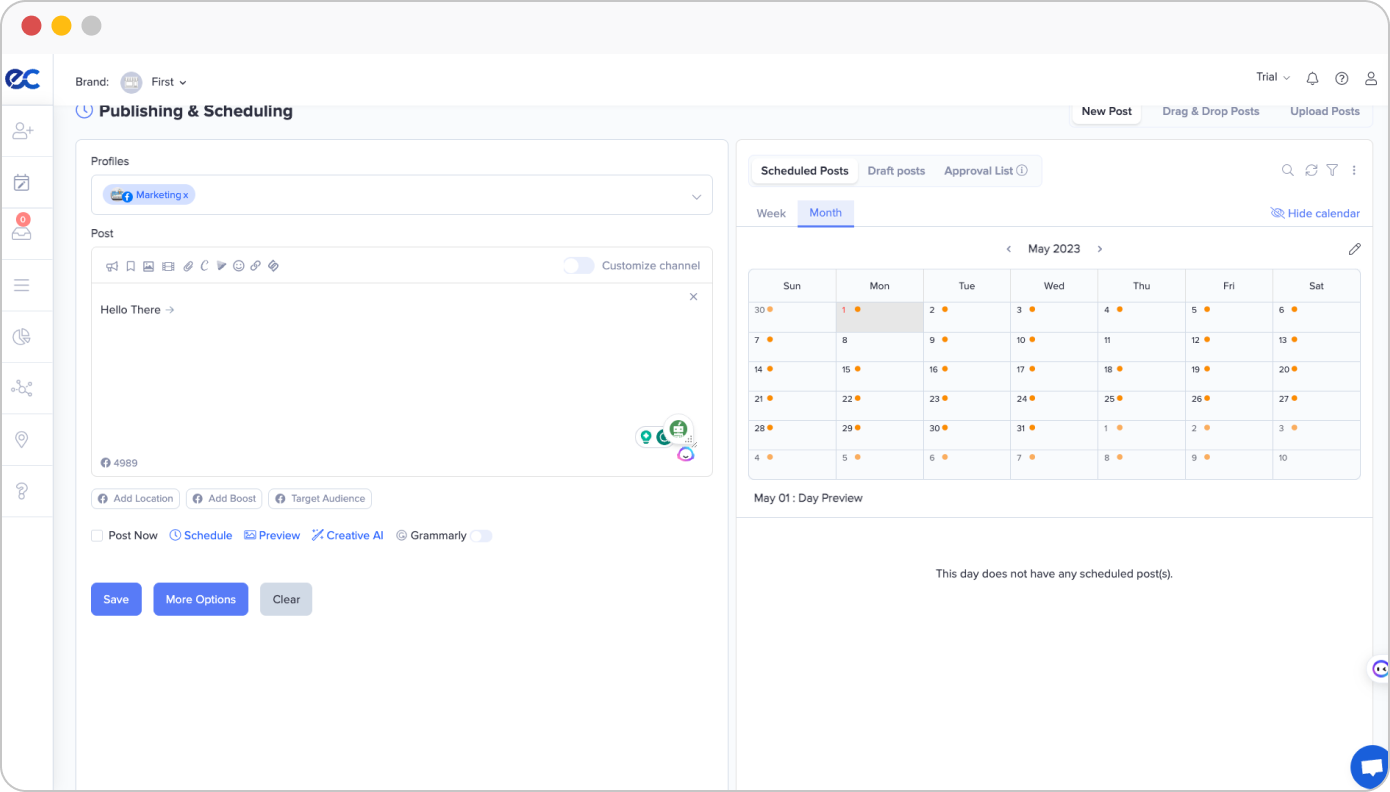Click the image icon in post toolbar
This screenshot has width=1390, height=792.
148,266
